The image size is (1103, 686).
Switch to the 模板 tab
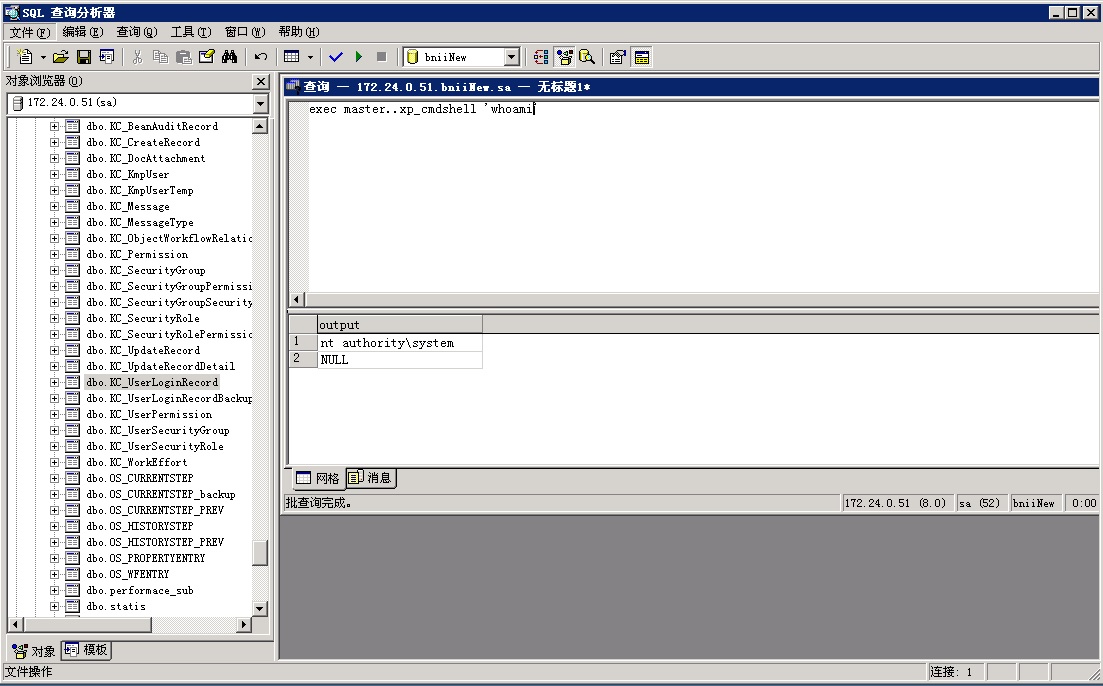point(86,650)
